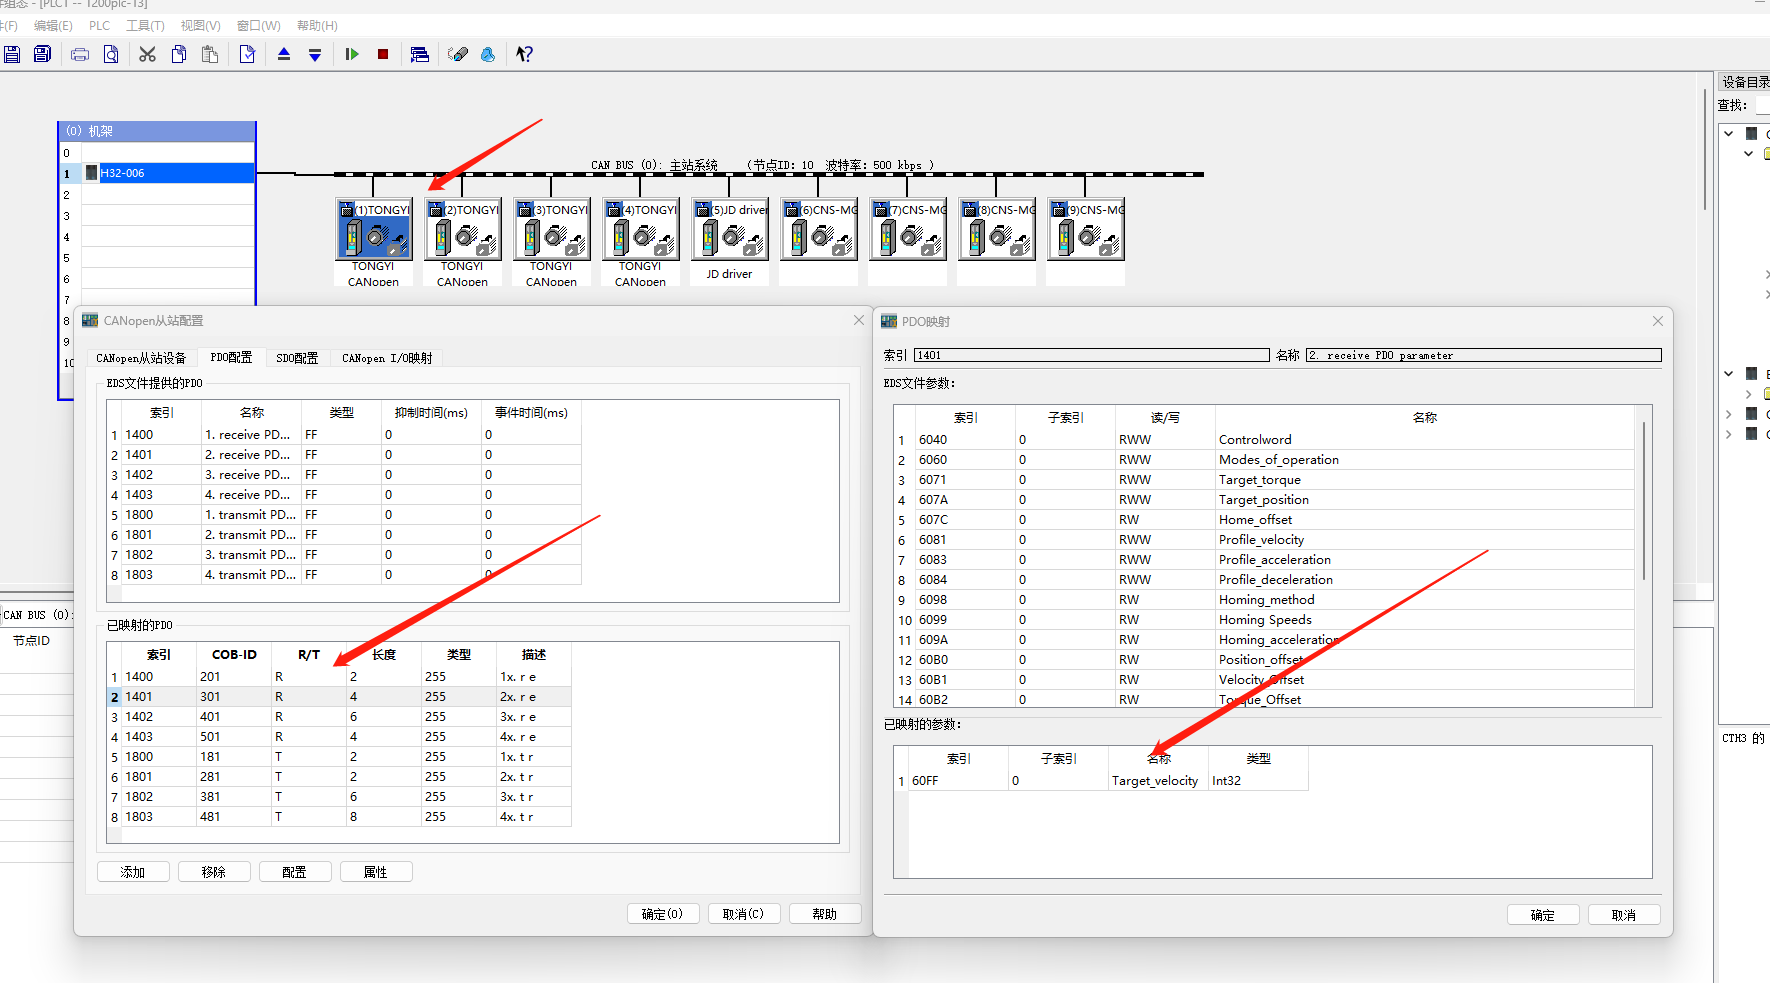
Task: Select EDS PDO row 1803 4. transmit PD...
Action: (345, 575)
